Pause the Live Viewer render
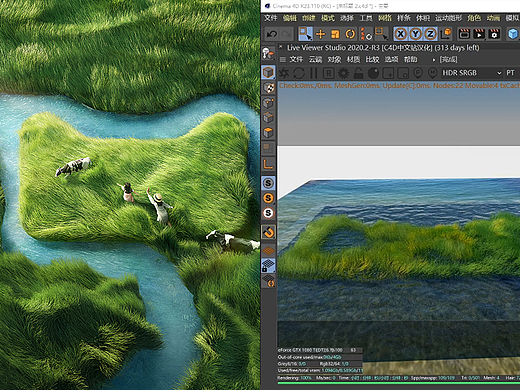 coord(314,73)
